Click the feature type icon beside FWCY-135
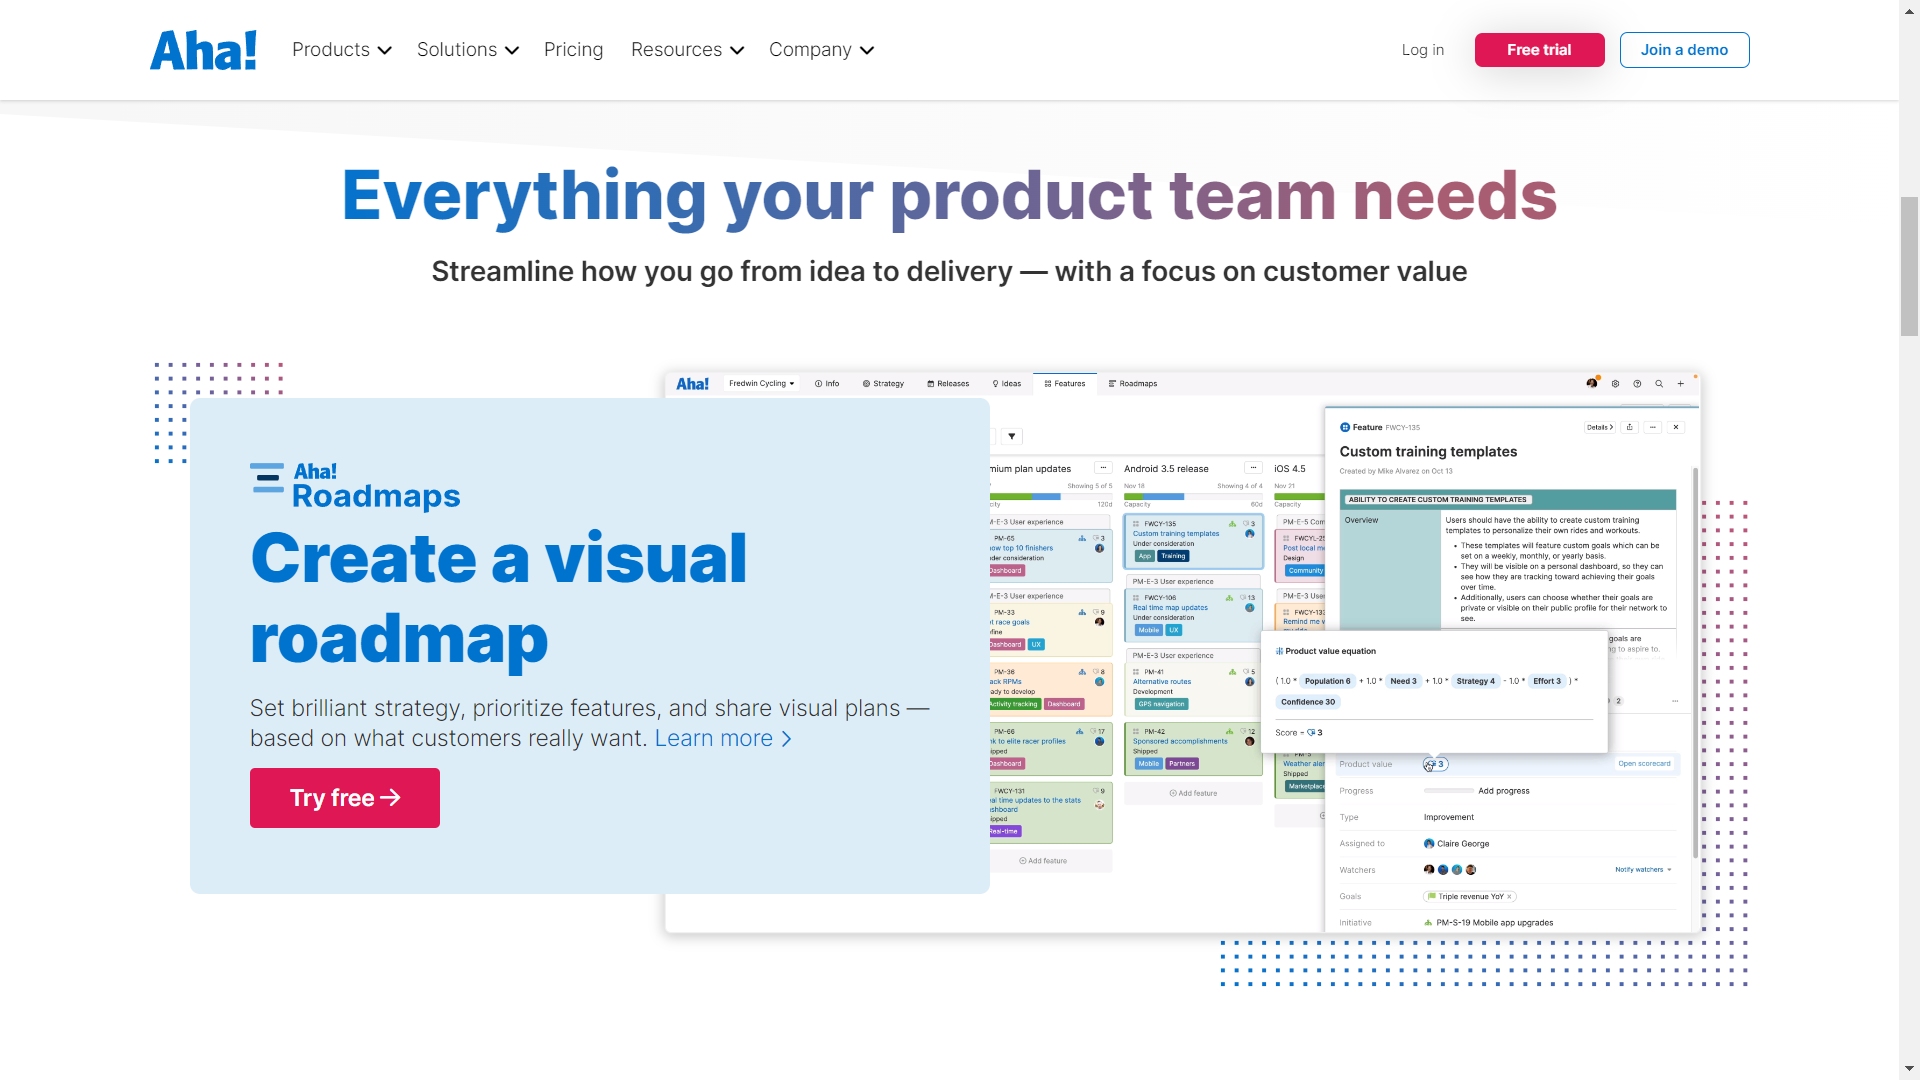 click(1344, 426)
